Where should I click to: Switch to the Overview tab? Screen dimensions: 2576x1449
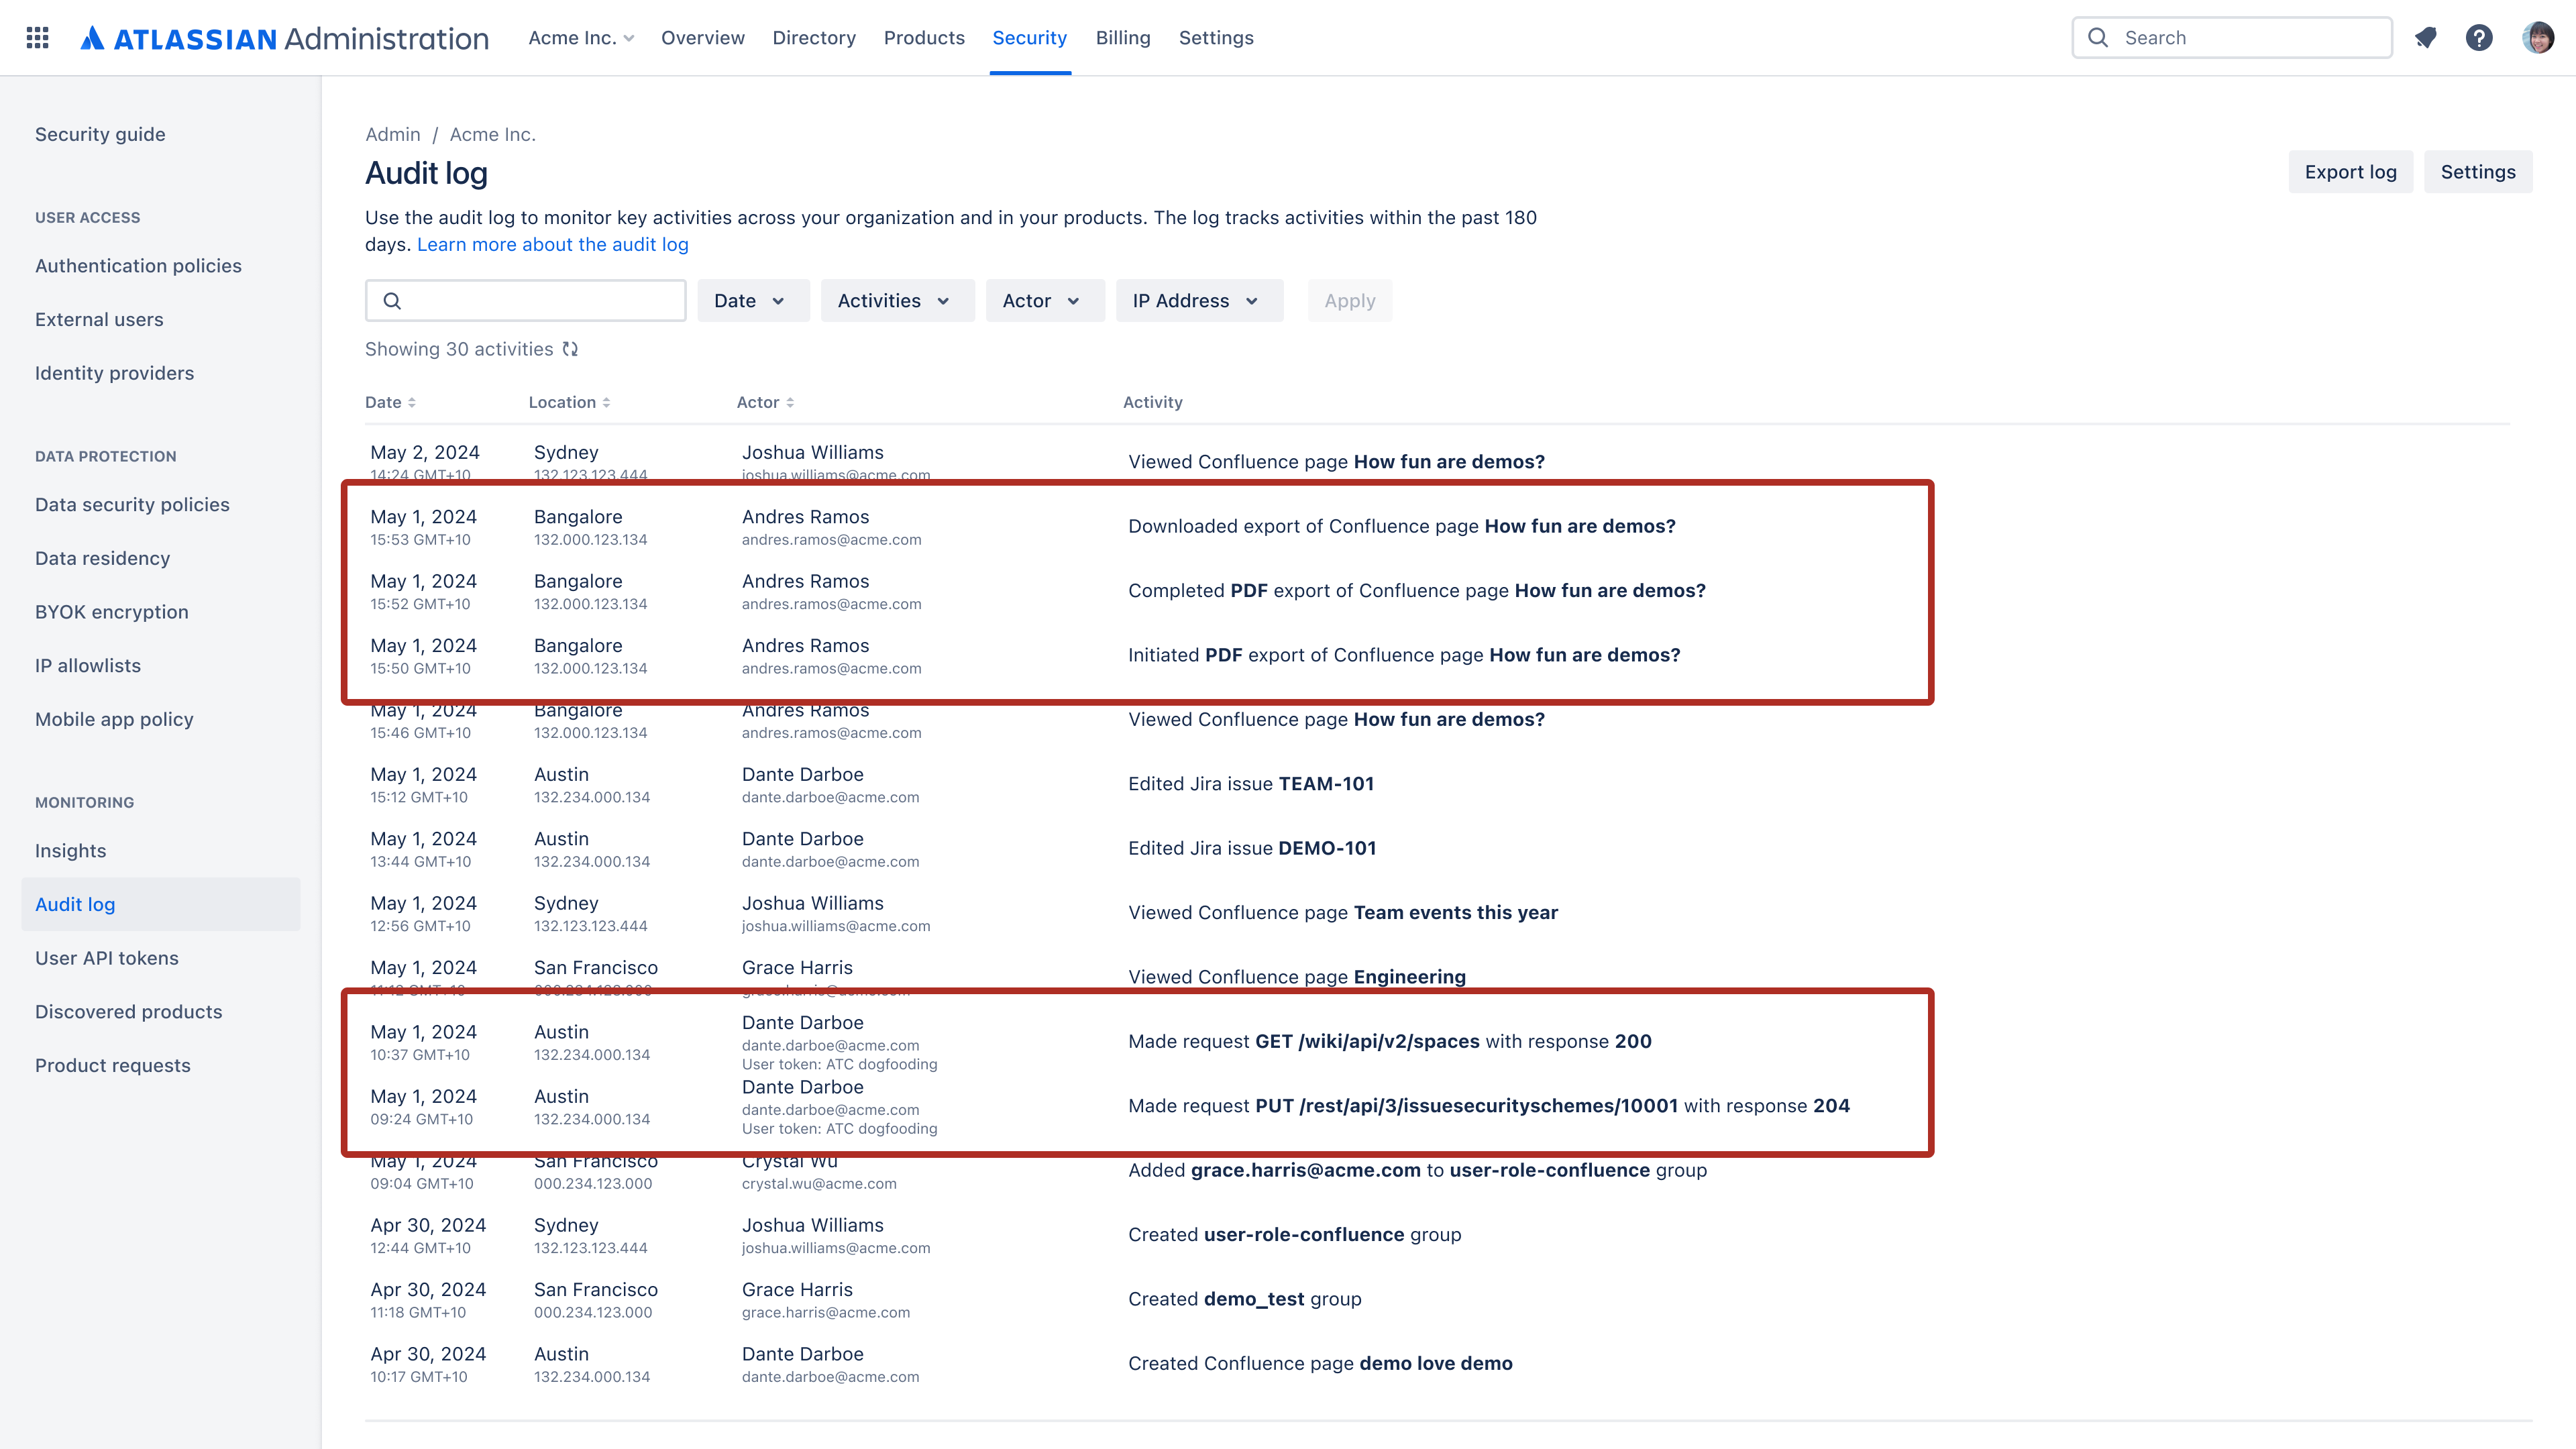coord(703,38)
